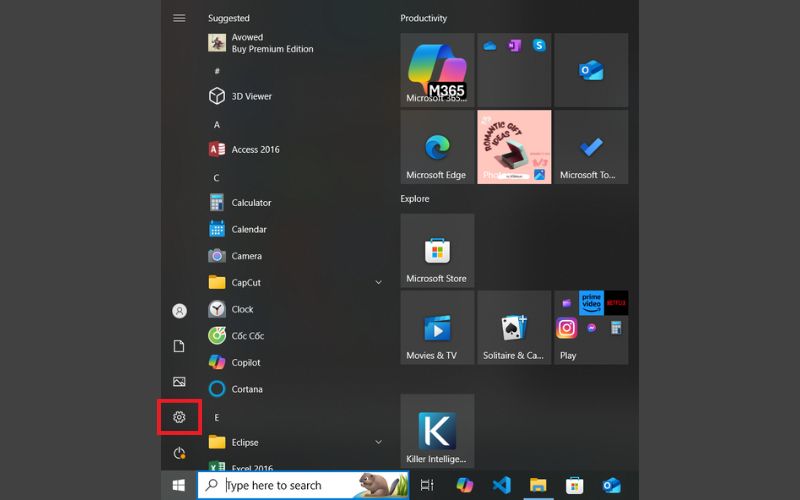The image size is (800, 500).
Task: Launch Solitaire & Casual Games tile
Action: (x=514, y=328)
